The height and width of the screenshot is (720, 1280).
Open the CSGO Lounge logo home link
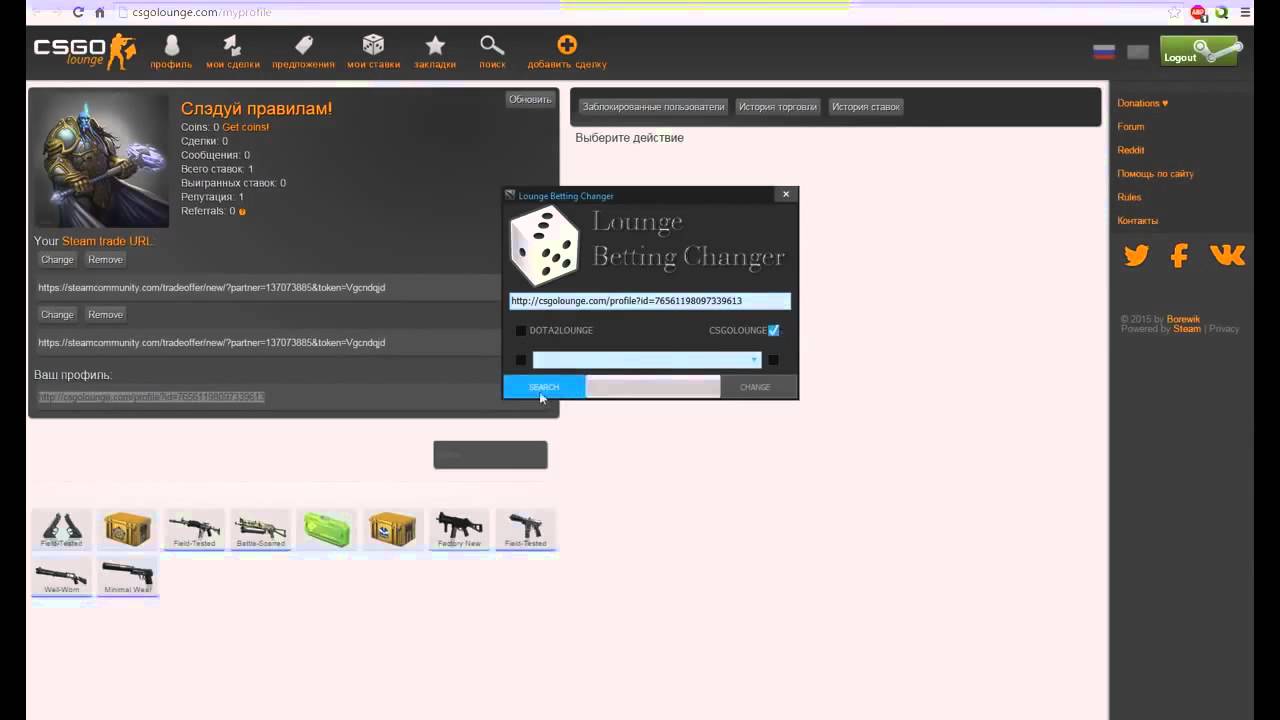click(85, 51)
